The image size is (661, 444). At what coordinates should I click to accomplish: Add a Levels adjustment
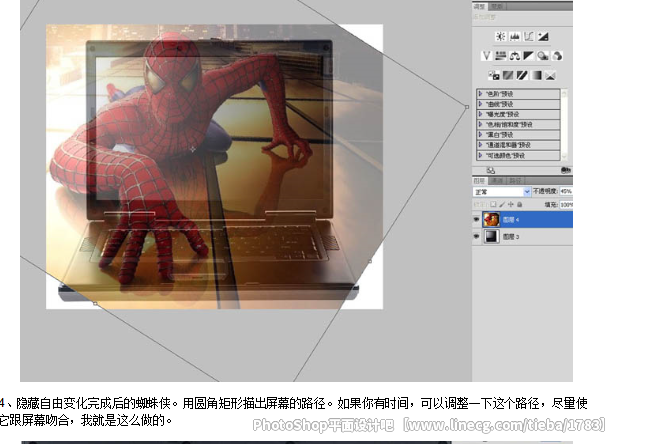[515, 37]
